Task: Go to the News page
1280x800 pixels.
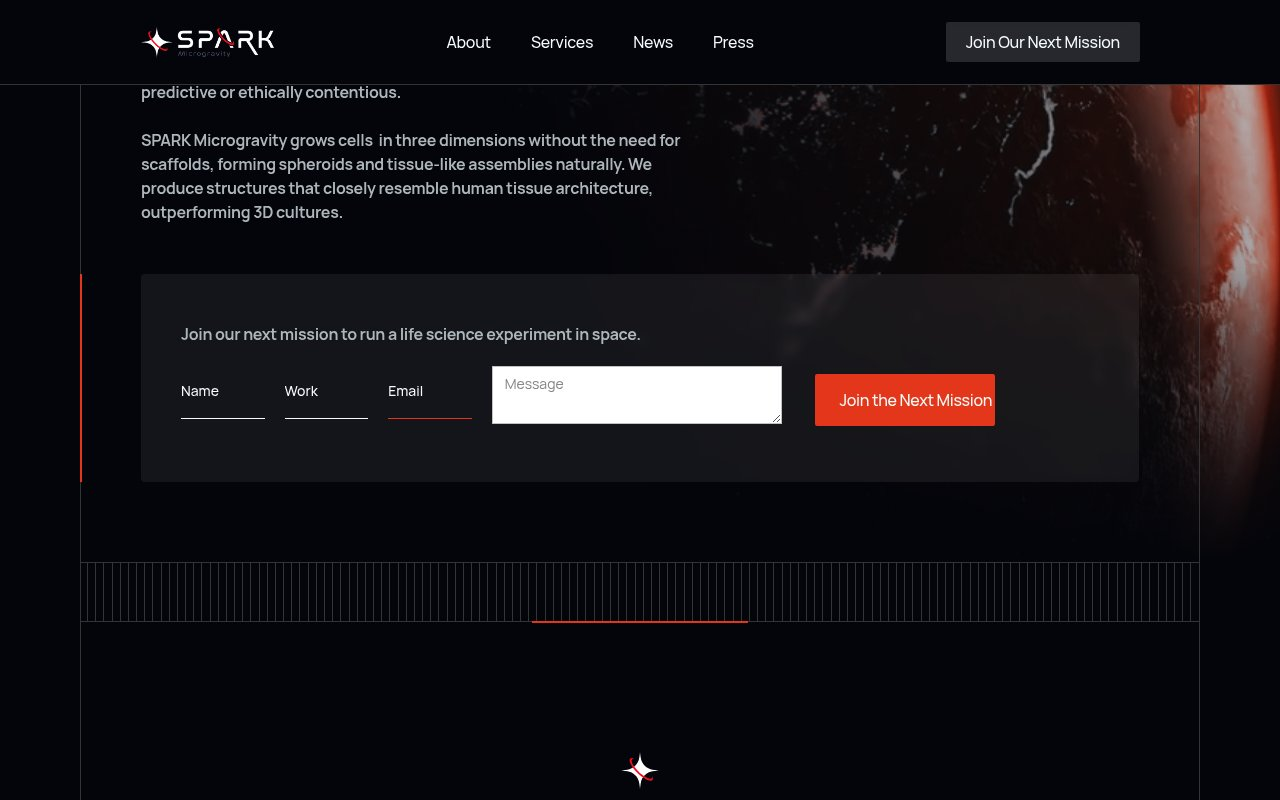Action: coord(653,42)
